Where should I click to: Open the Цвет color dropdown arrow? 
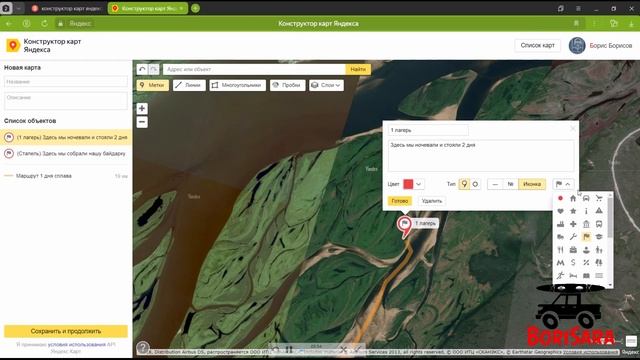tap(418, 184)
